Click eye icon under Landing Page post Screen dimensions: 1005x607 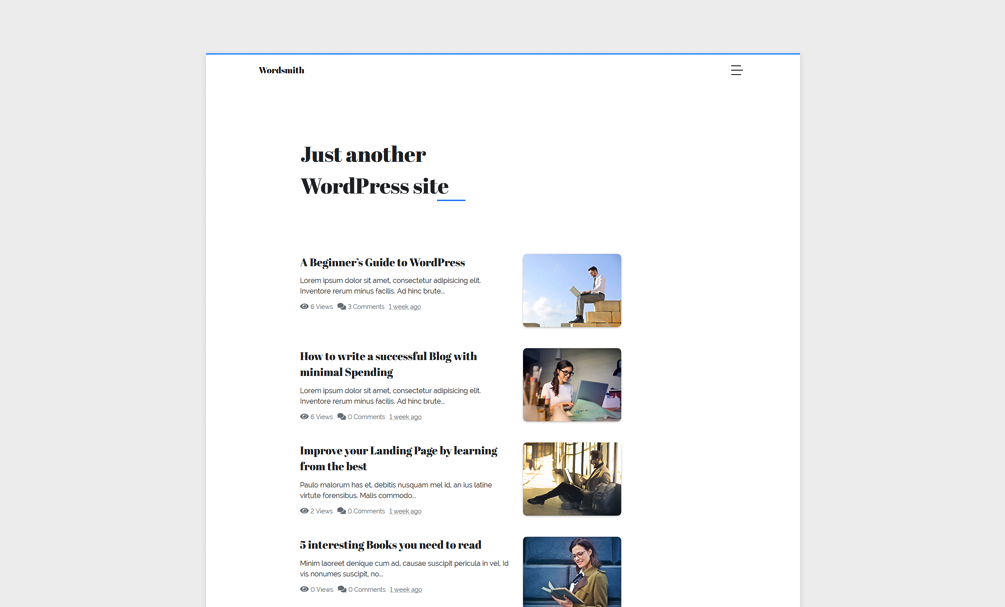point(304,511)
